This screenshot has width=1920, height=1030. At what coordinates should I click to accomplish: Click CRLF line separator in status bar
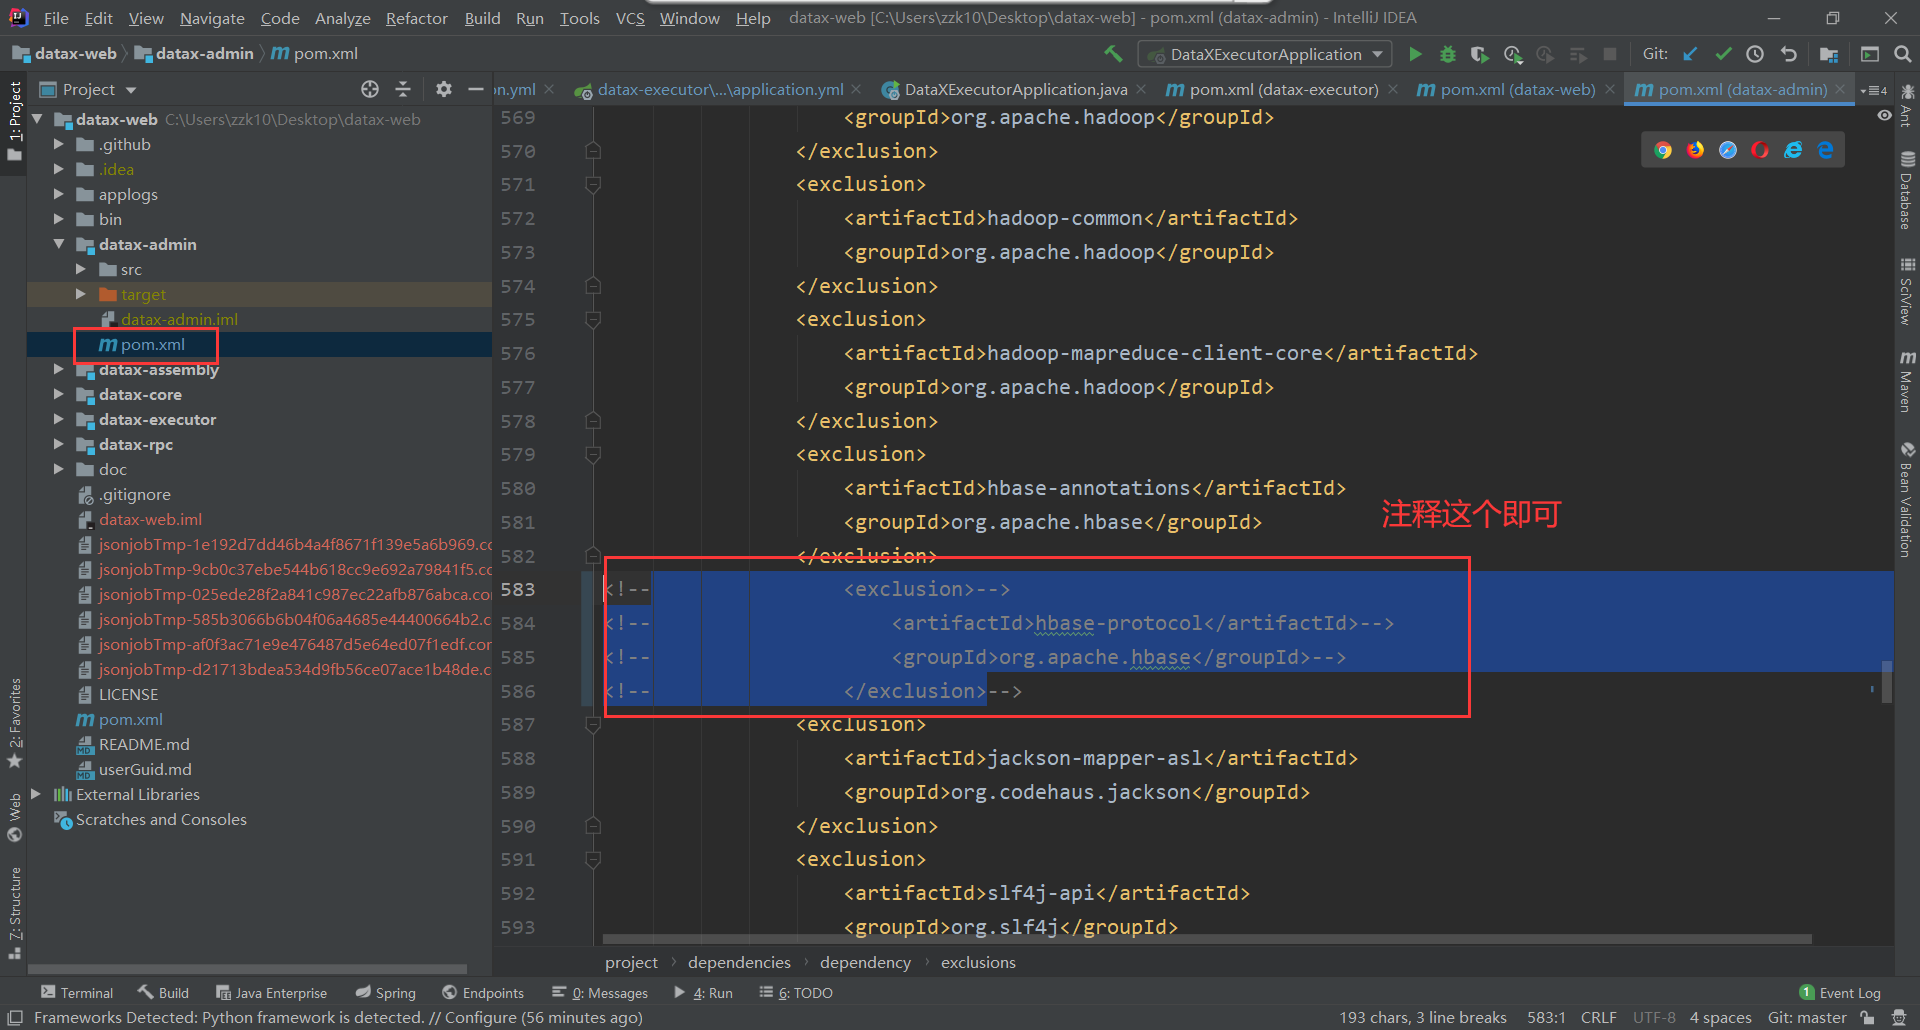1598,1017
